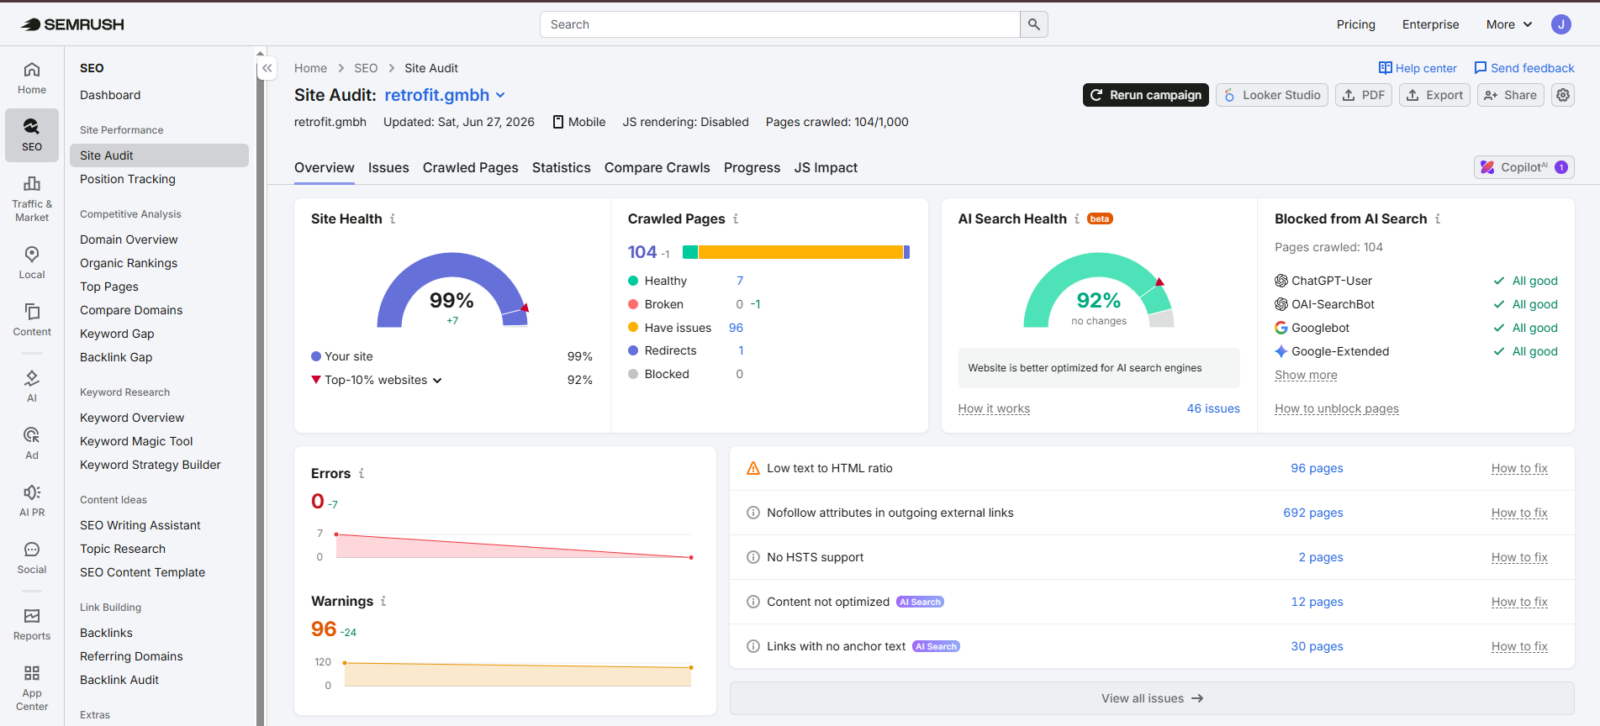Focus the top Search input field
Image resolution: width=1600 pixels, height=726 pixels.
[x=780, y=24]
